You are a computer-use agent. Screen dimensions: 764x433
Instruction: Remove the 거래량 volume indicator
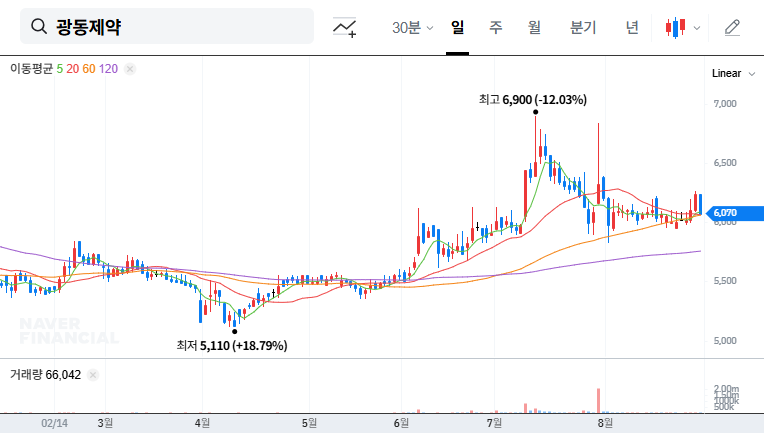coord(93,375)
